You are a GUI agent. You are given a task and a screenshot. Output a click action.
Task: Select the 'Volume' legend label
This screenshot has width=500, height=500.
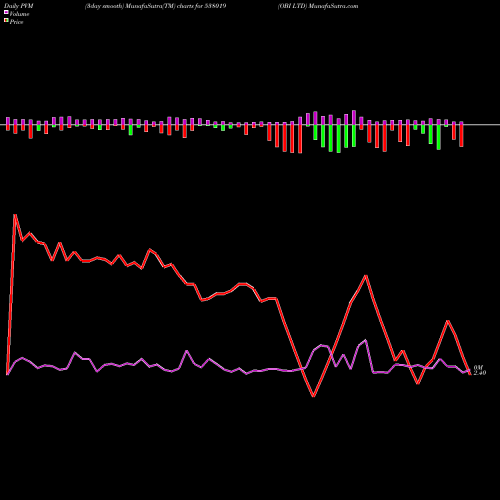coord(19,14)
